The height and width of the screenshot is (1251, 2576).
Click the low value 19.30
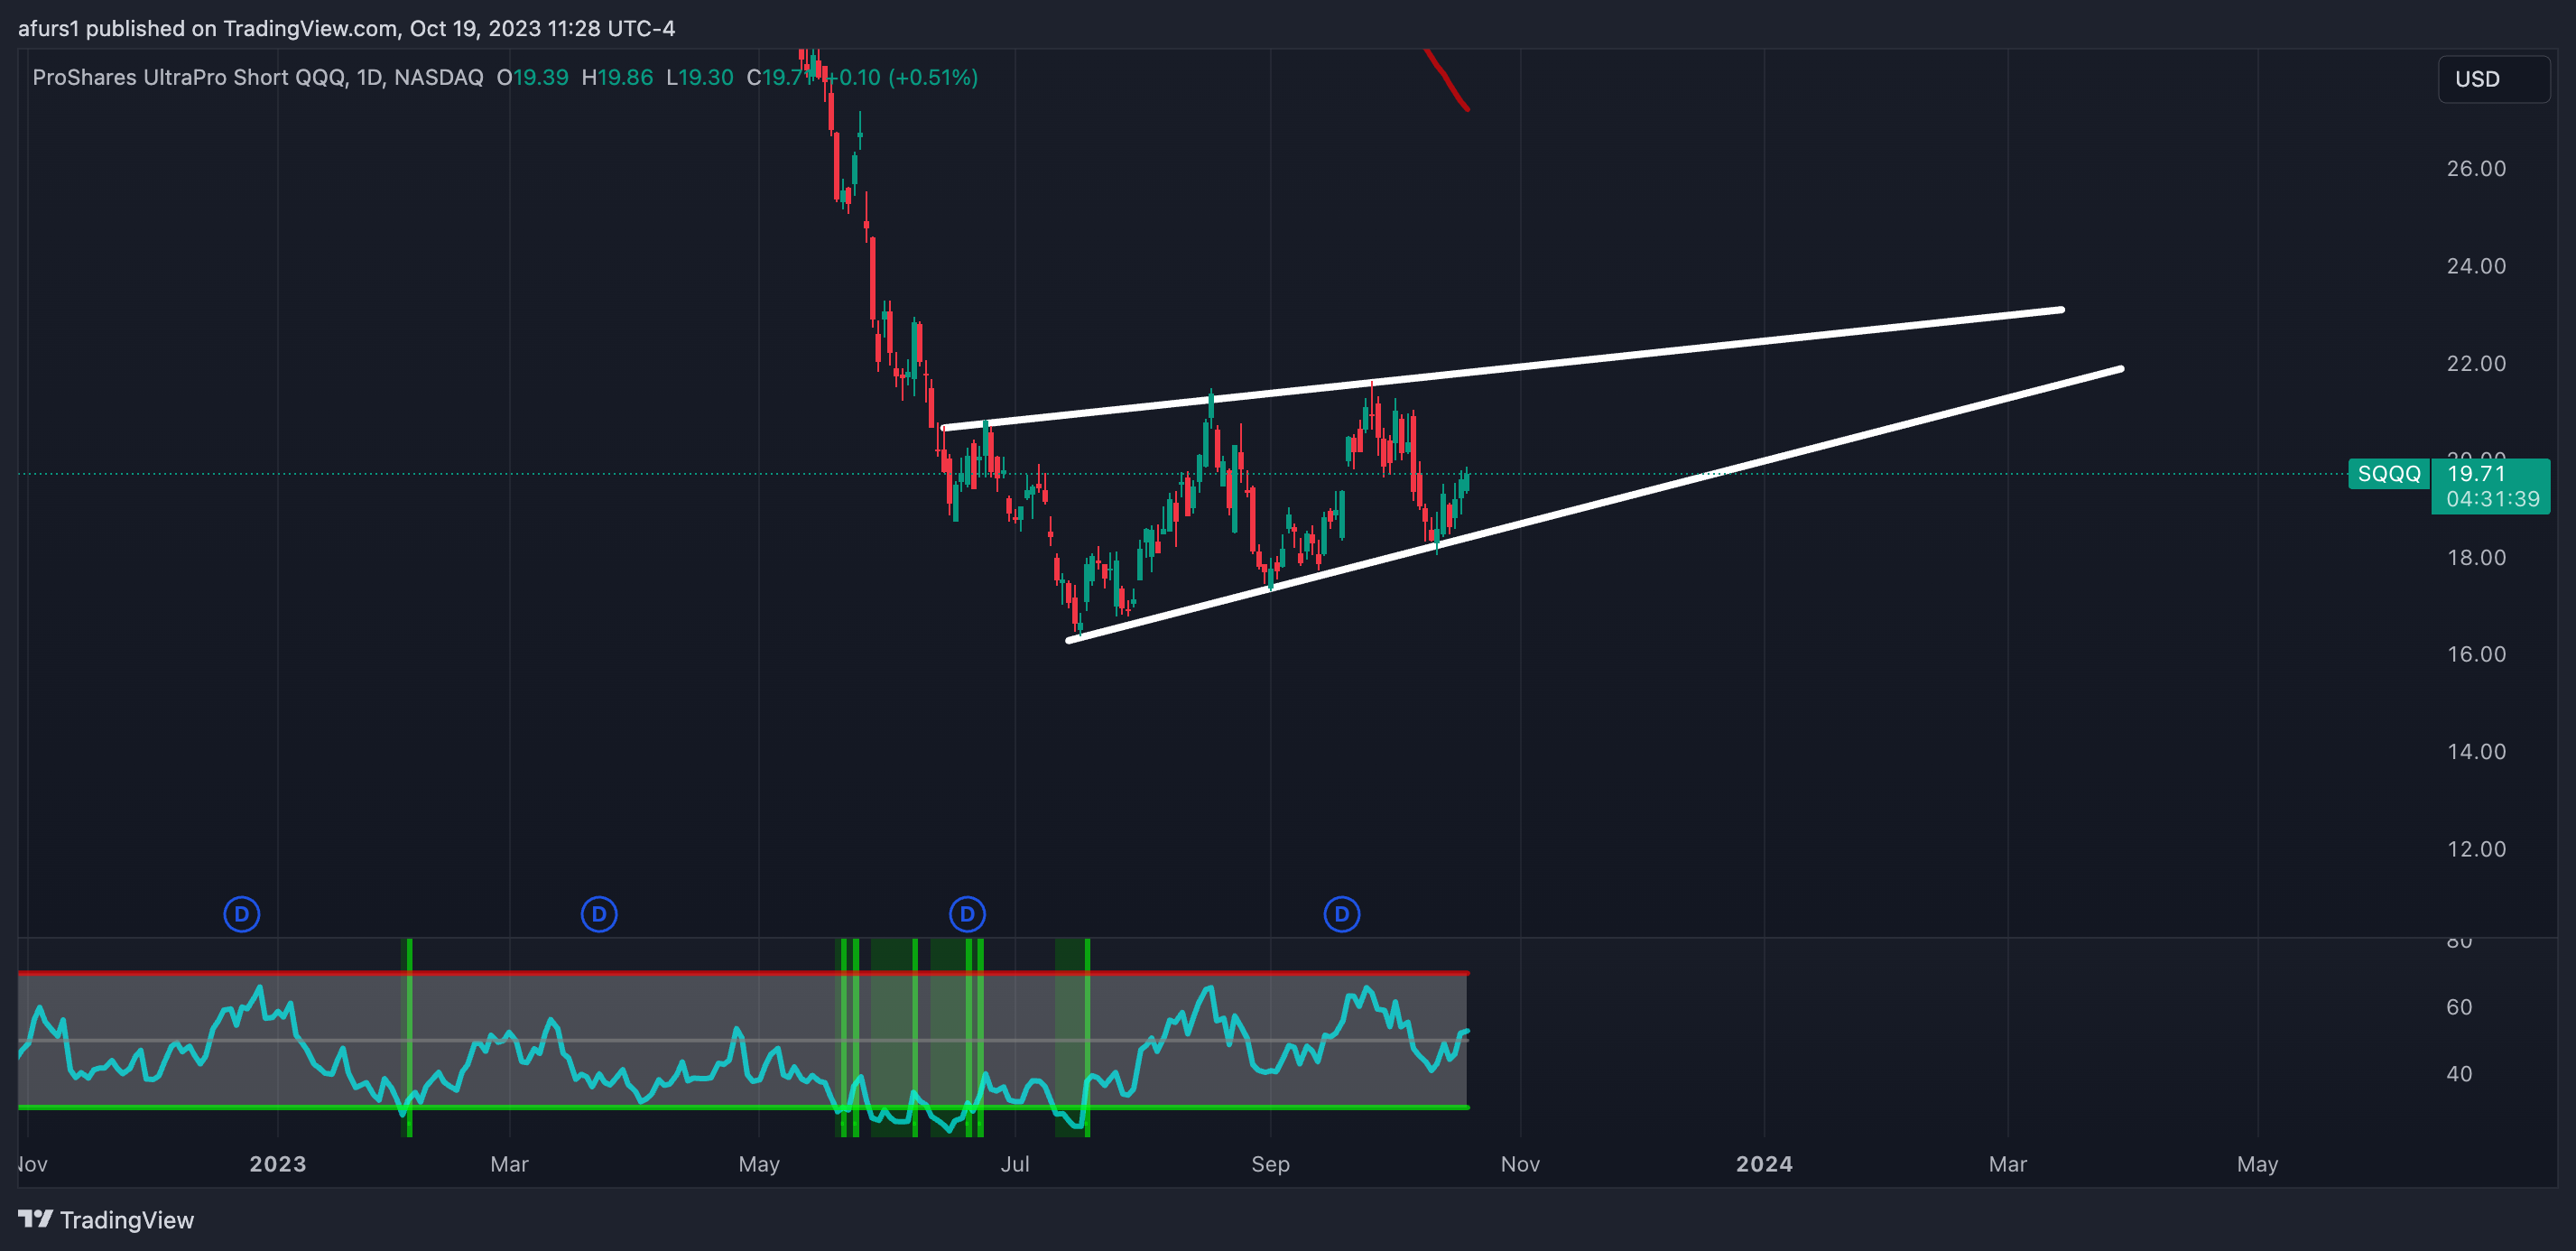pos(706,77)
